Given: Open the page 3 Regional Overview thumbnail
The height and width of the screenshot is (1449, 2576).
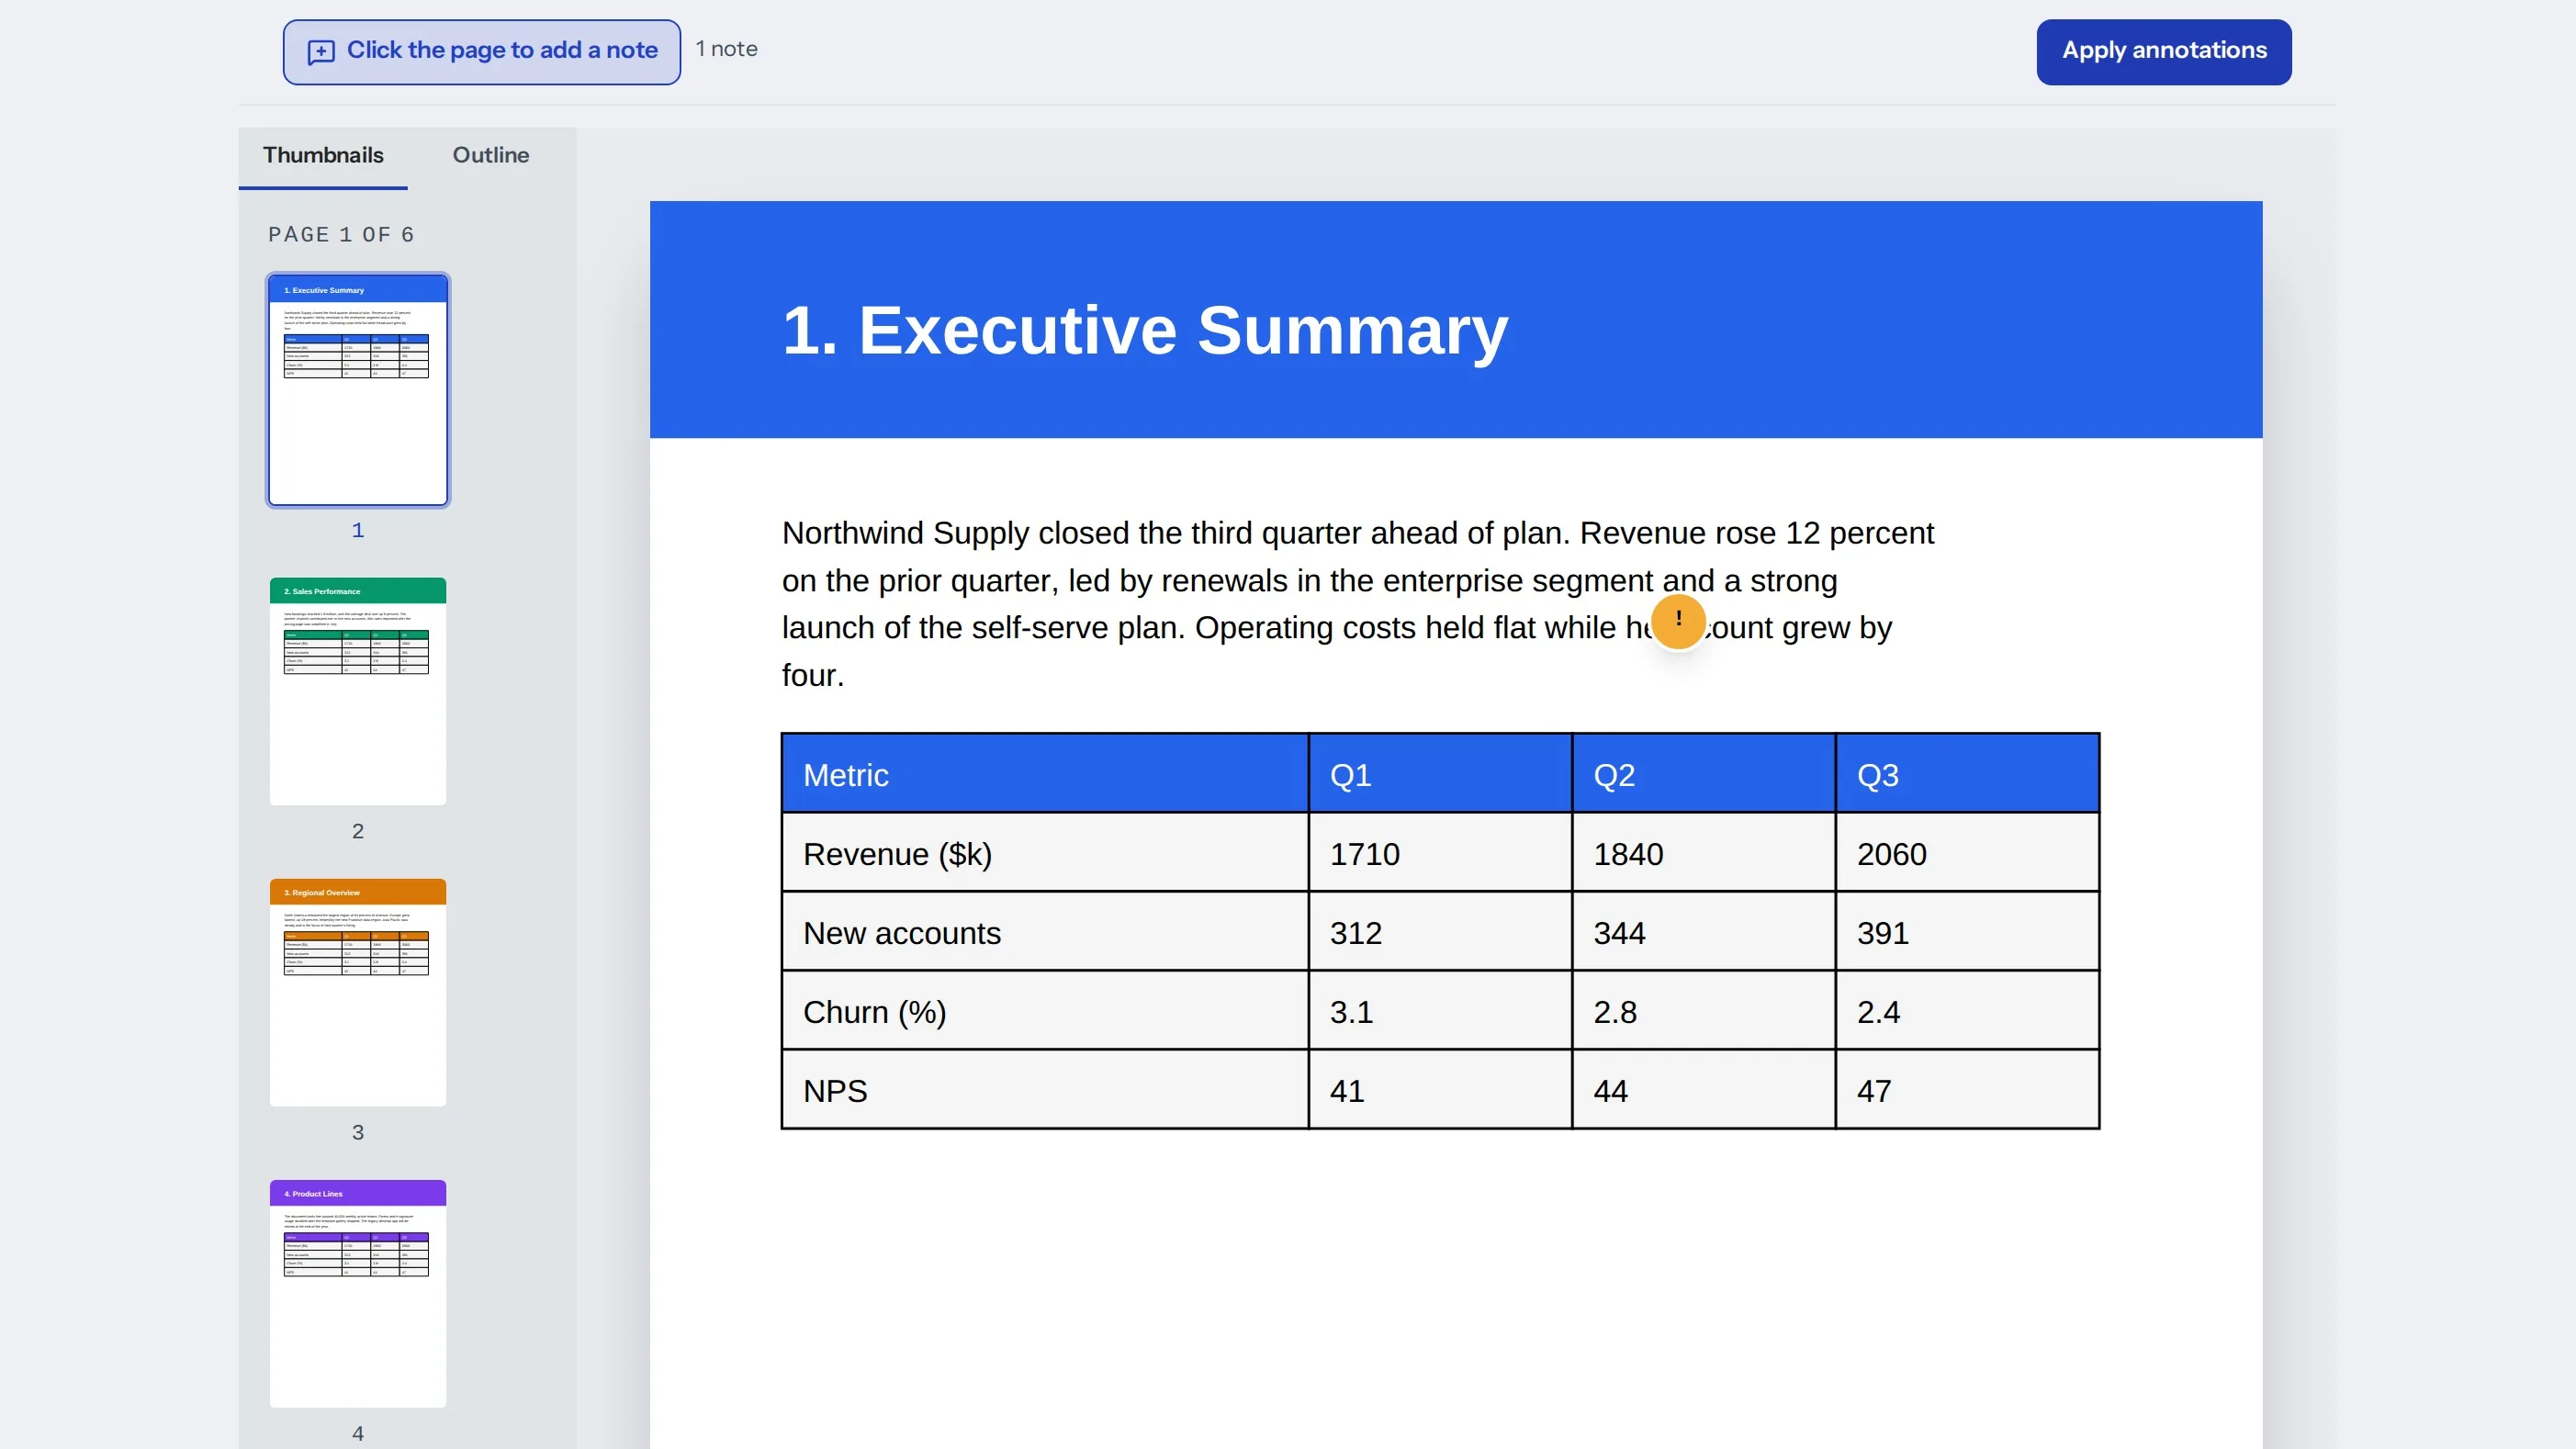Looking at the screenshot, I should pyautogui.click(x=358, y=992).
